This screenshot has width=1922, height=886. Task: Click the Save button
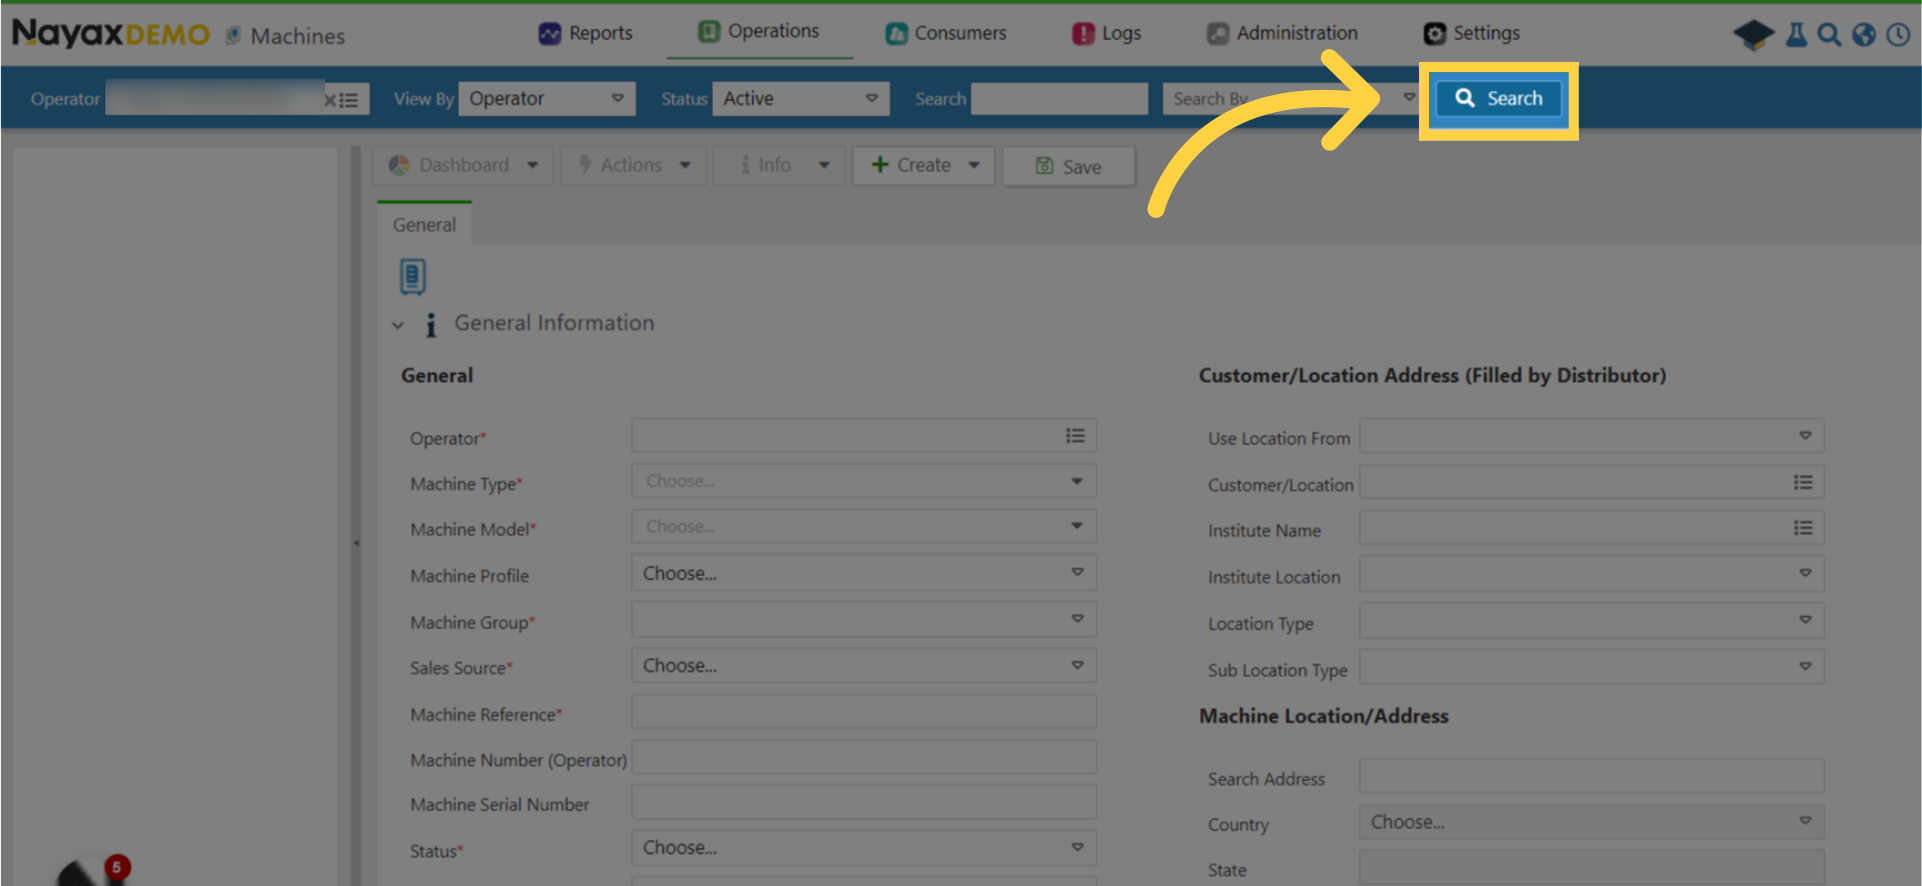1068,167
